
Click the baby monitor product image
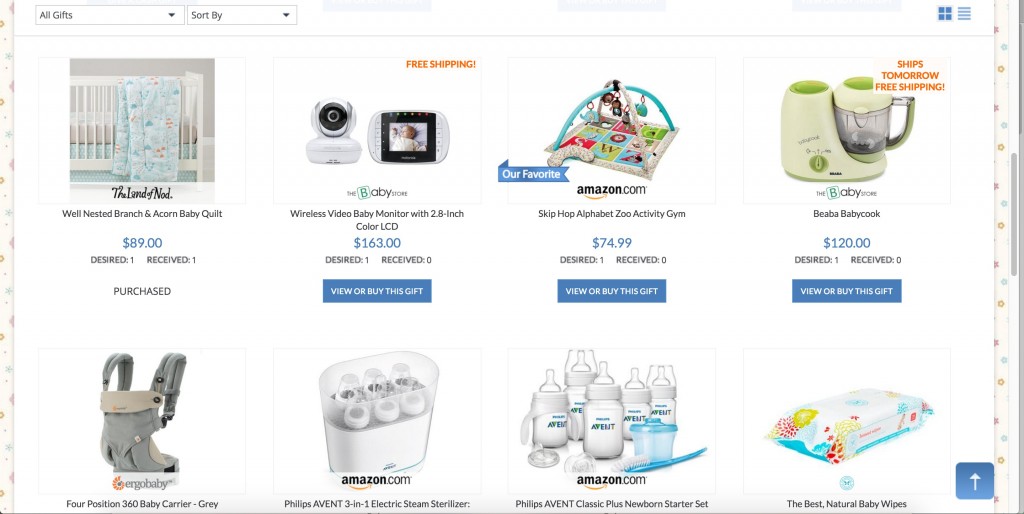(x=377, y=131)
